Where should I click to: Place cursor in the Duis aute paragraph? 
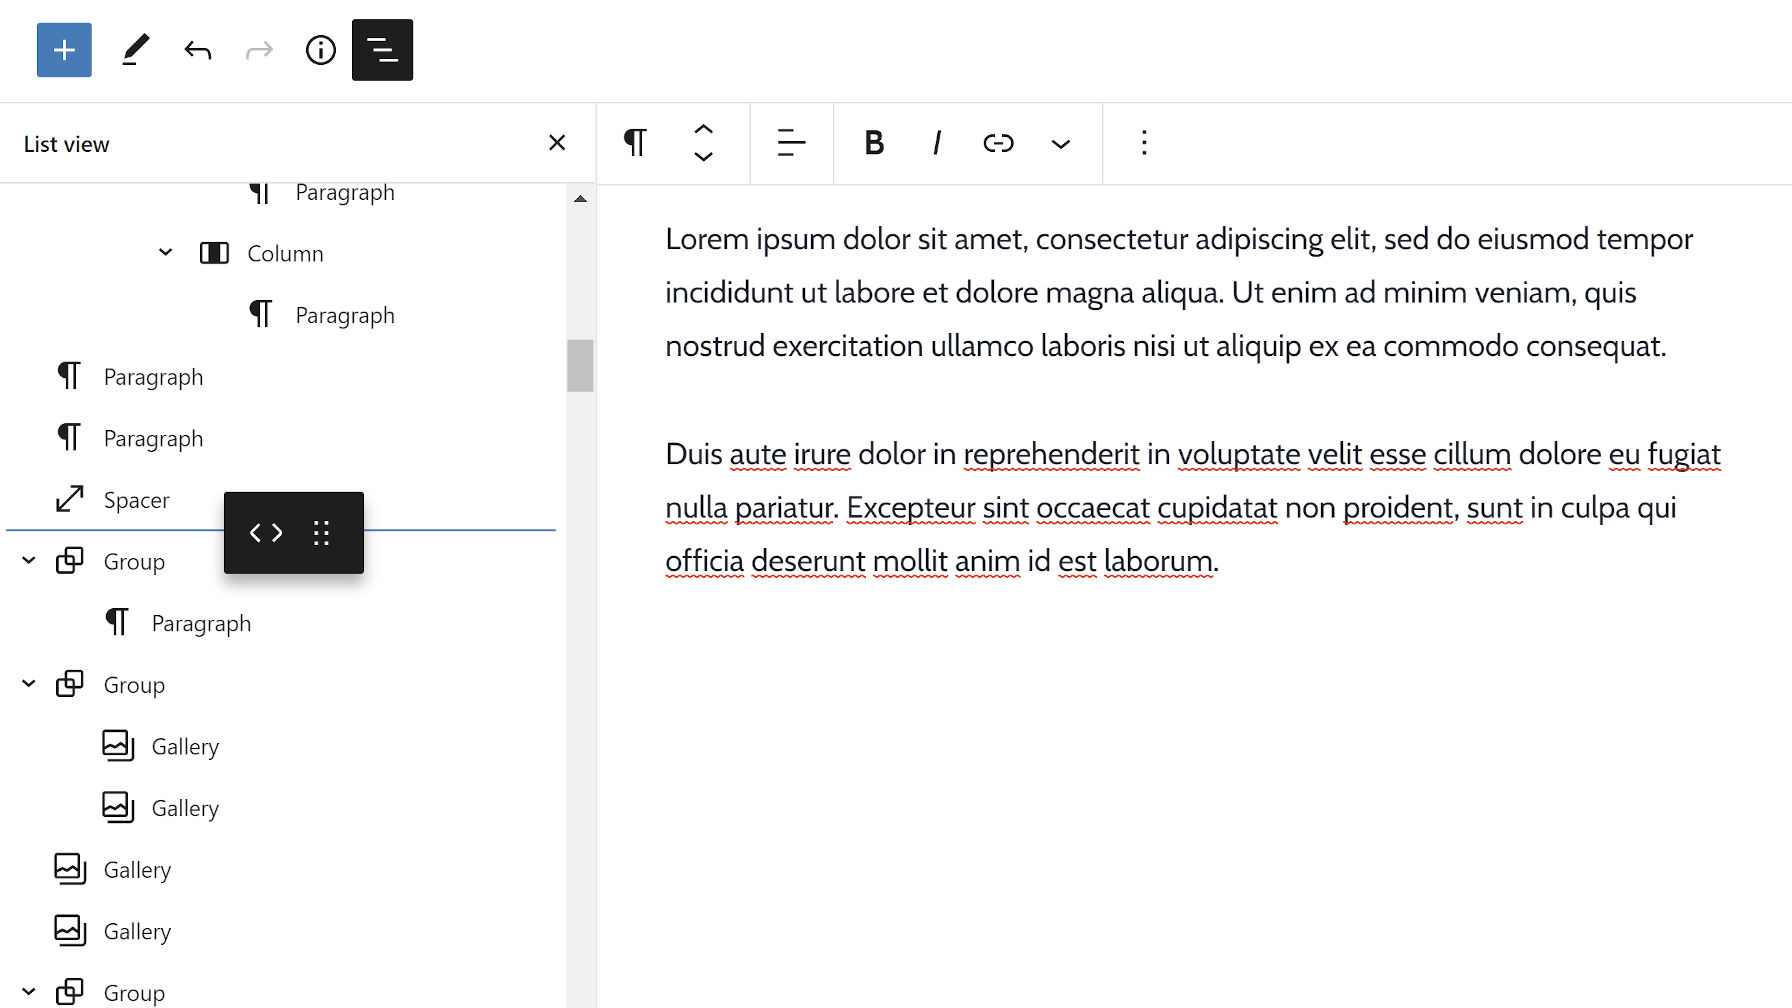coord(1193,507)
